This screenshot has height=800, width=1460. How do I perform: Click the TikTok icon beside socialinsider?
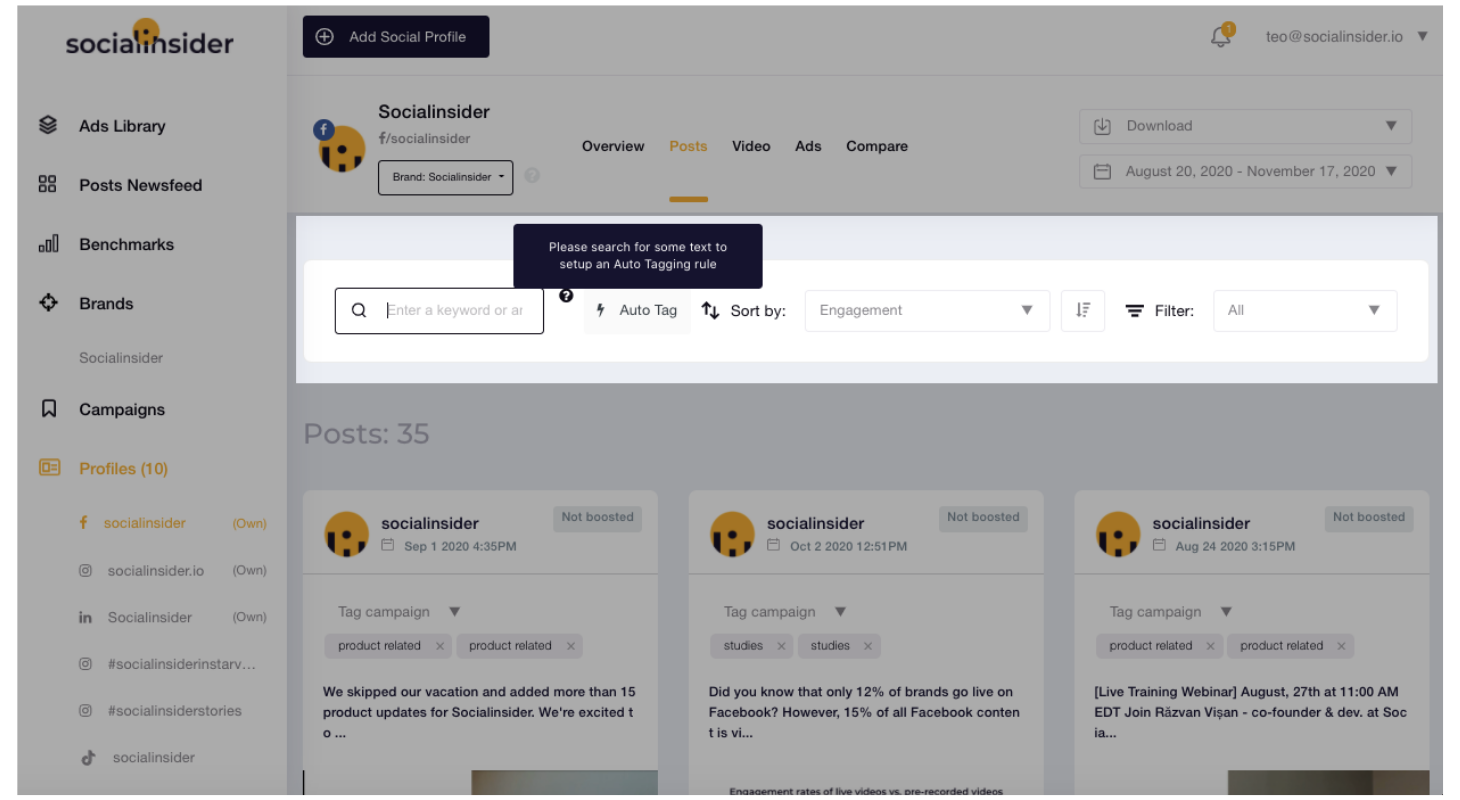click(x=88, y=757)
